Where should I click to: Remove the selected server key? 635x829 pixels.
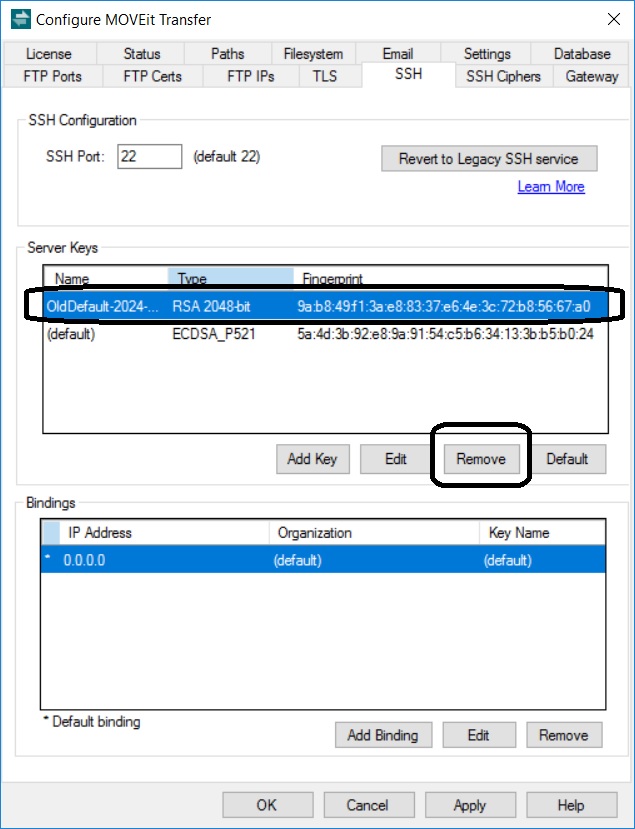[481, 459]
